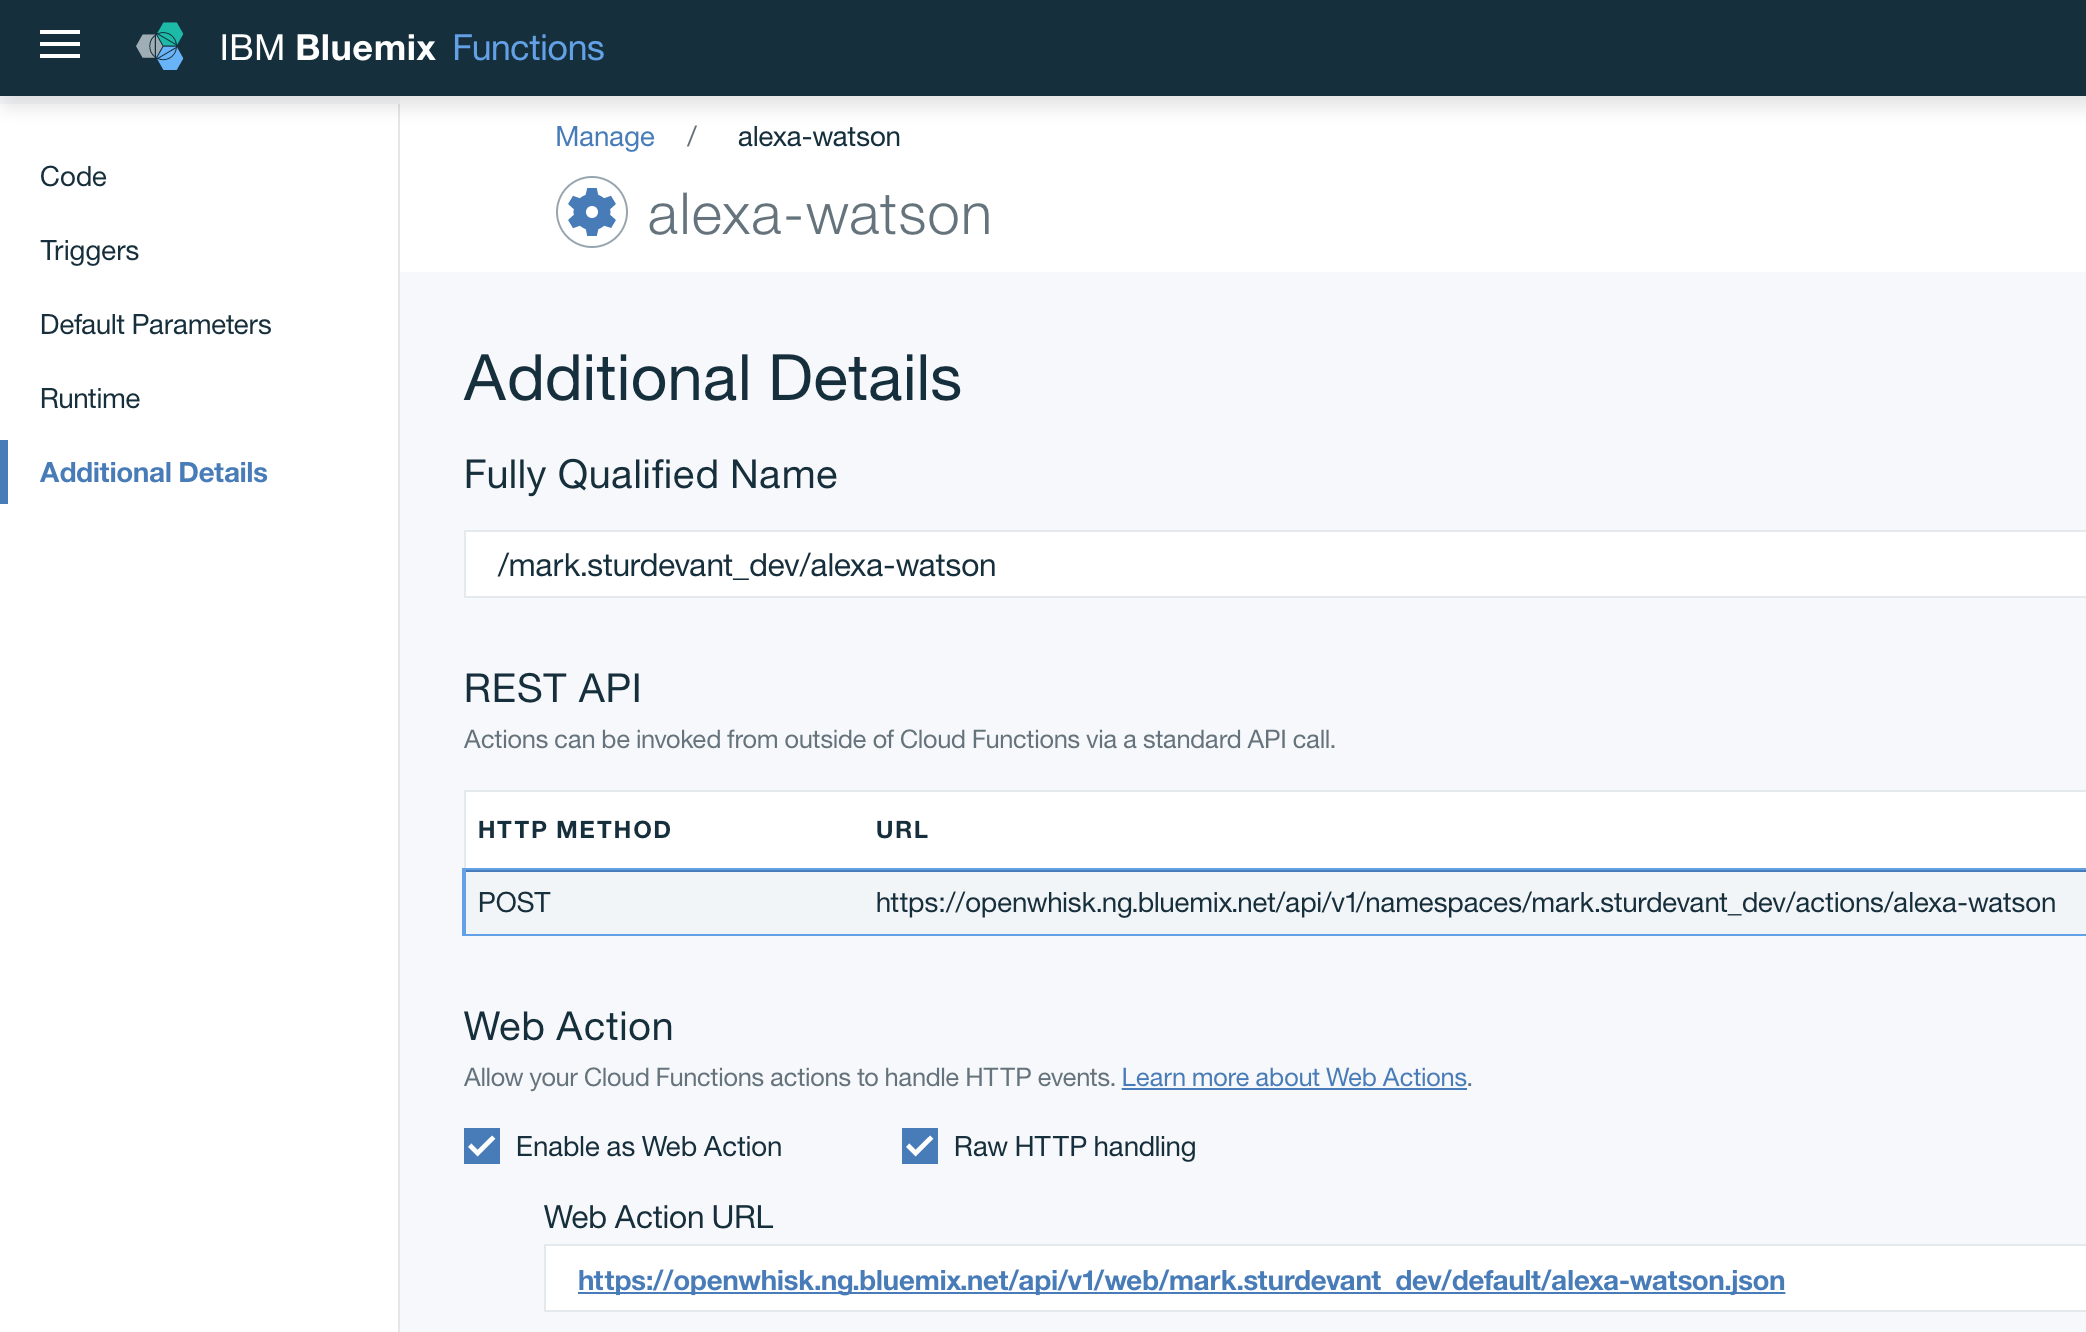Select Runtime from the sidebar
The image size is (2086, 1332).
pyautogui.click(x=90, y=399)
